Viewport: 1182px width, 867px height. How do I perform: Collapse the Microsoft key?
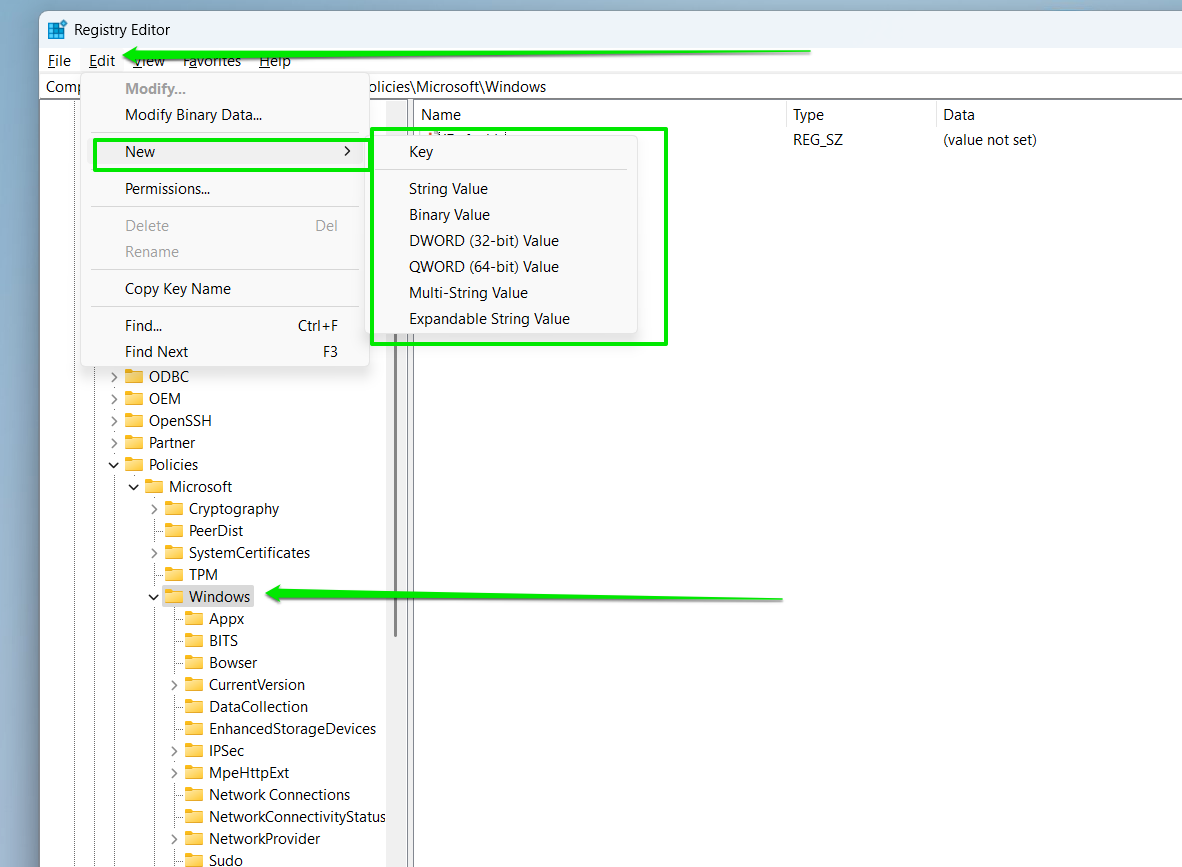point(133,487)
